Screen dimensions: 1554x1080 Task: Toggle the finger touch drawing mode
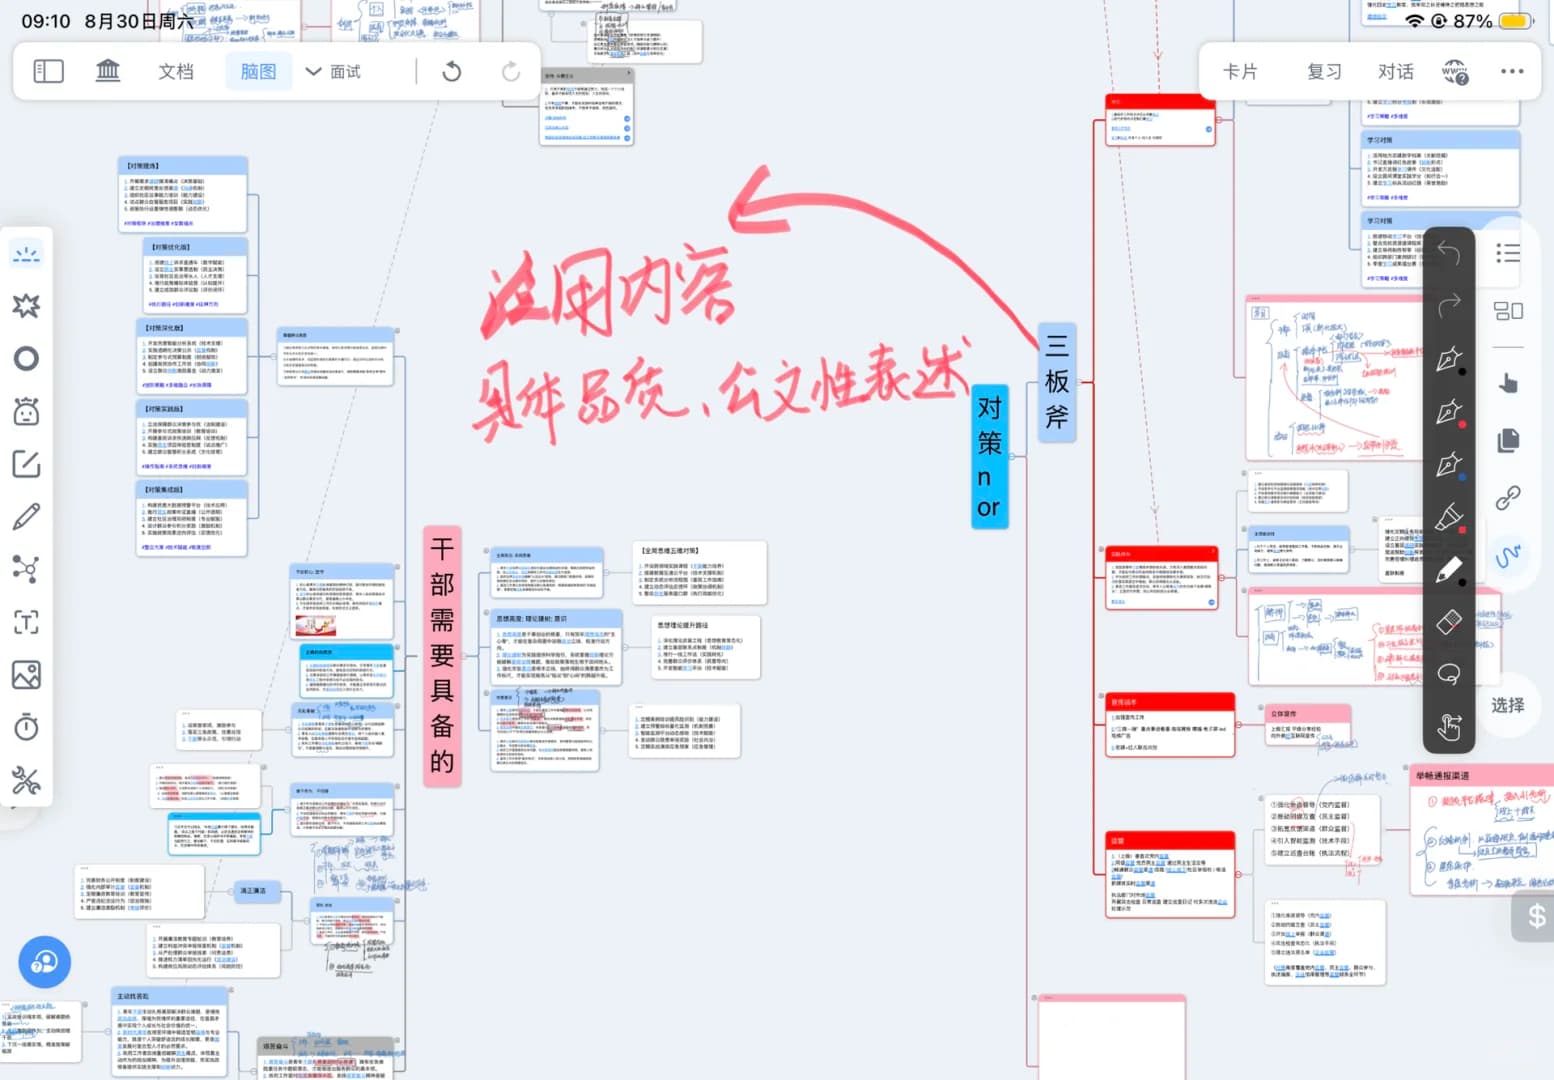pyautogui.click(x=1448, y=727)
